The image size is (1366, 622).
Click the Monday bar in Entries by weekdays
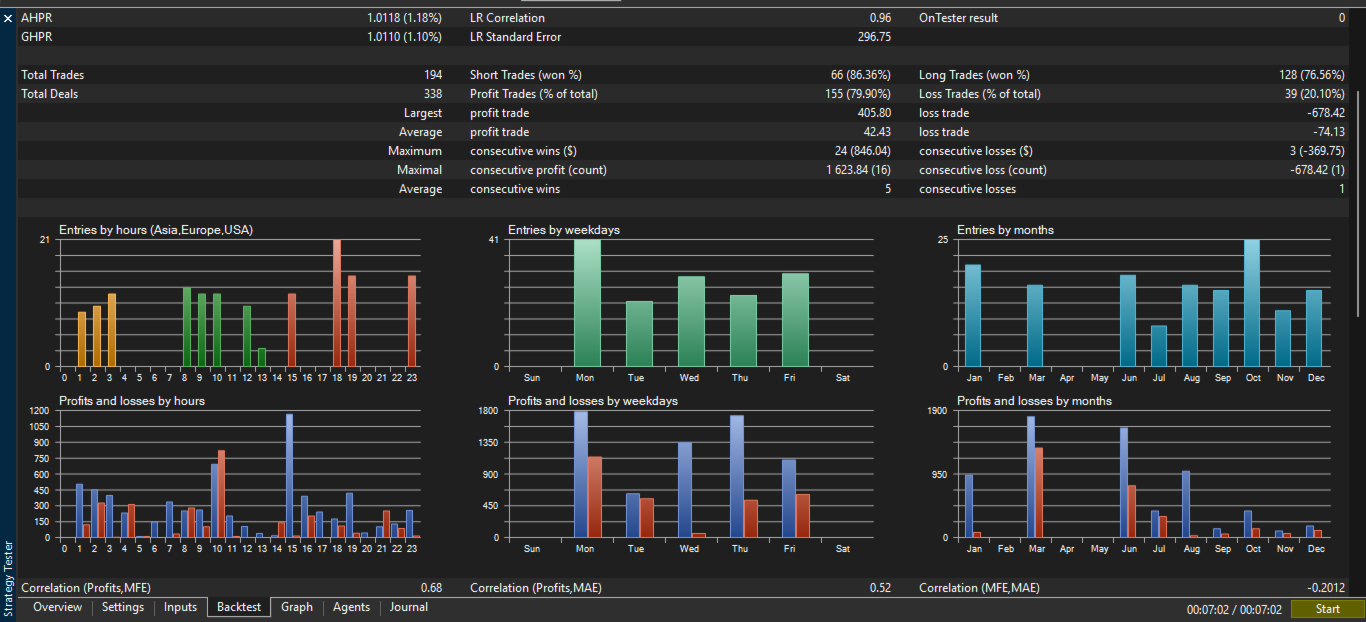pyautogui.click(x=587, y=303)
